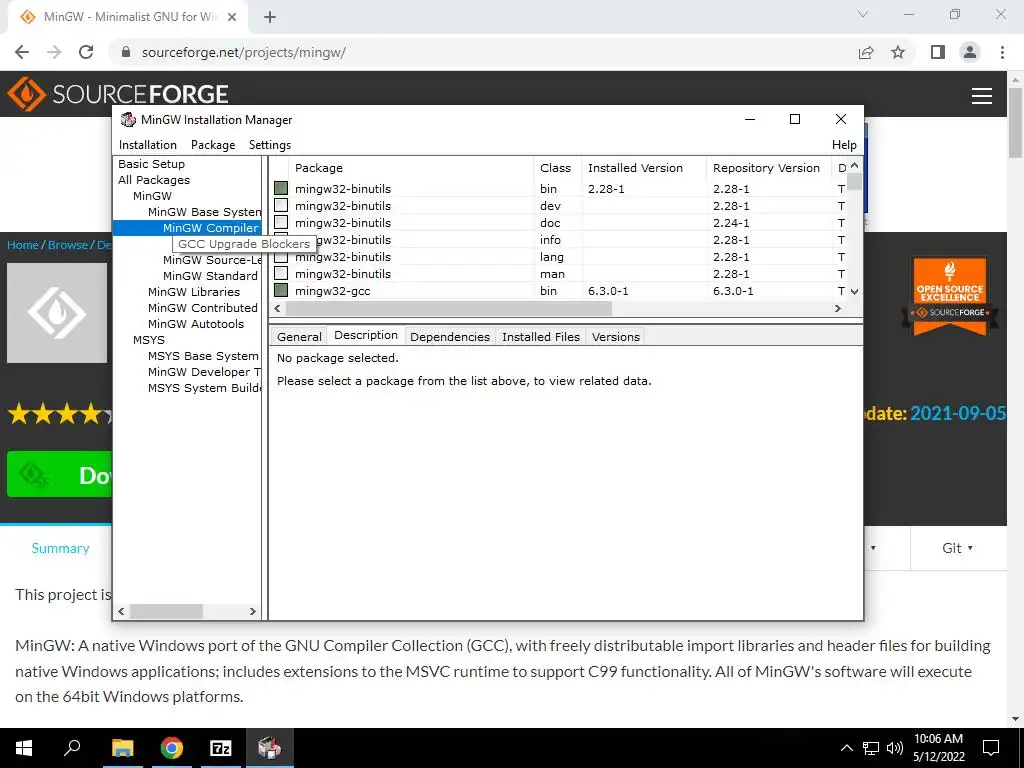This screenshot has width=1024, height=768.
Task: Open the Help menu
Action: (844, 145)
